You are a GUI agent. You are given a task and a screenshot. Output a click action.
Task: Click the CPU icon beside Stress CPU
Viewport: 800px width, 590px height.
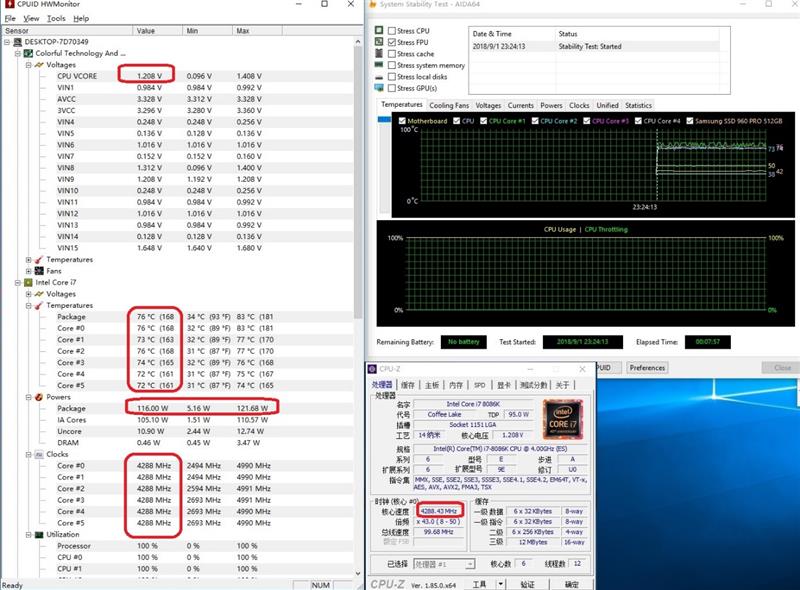379,30
